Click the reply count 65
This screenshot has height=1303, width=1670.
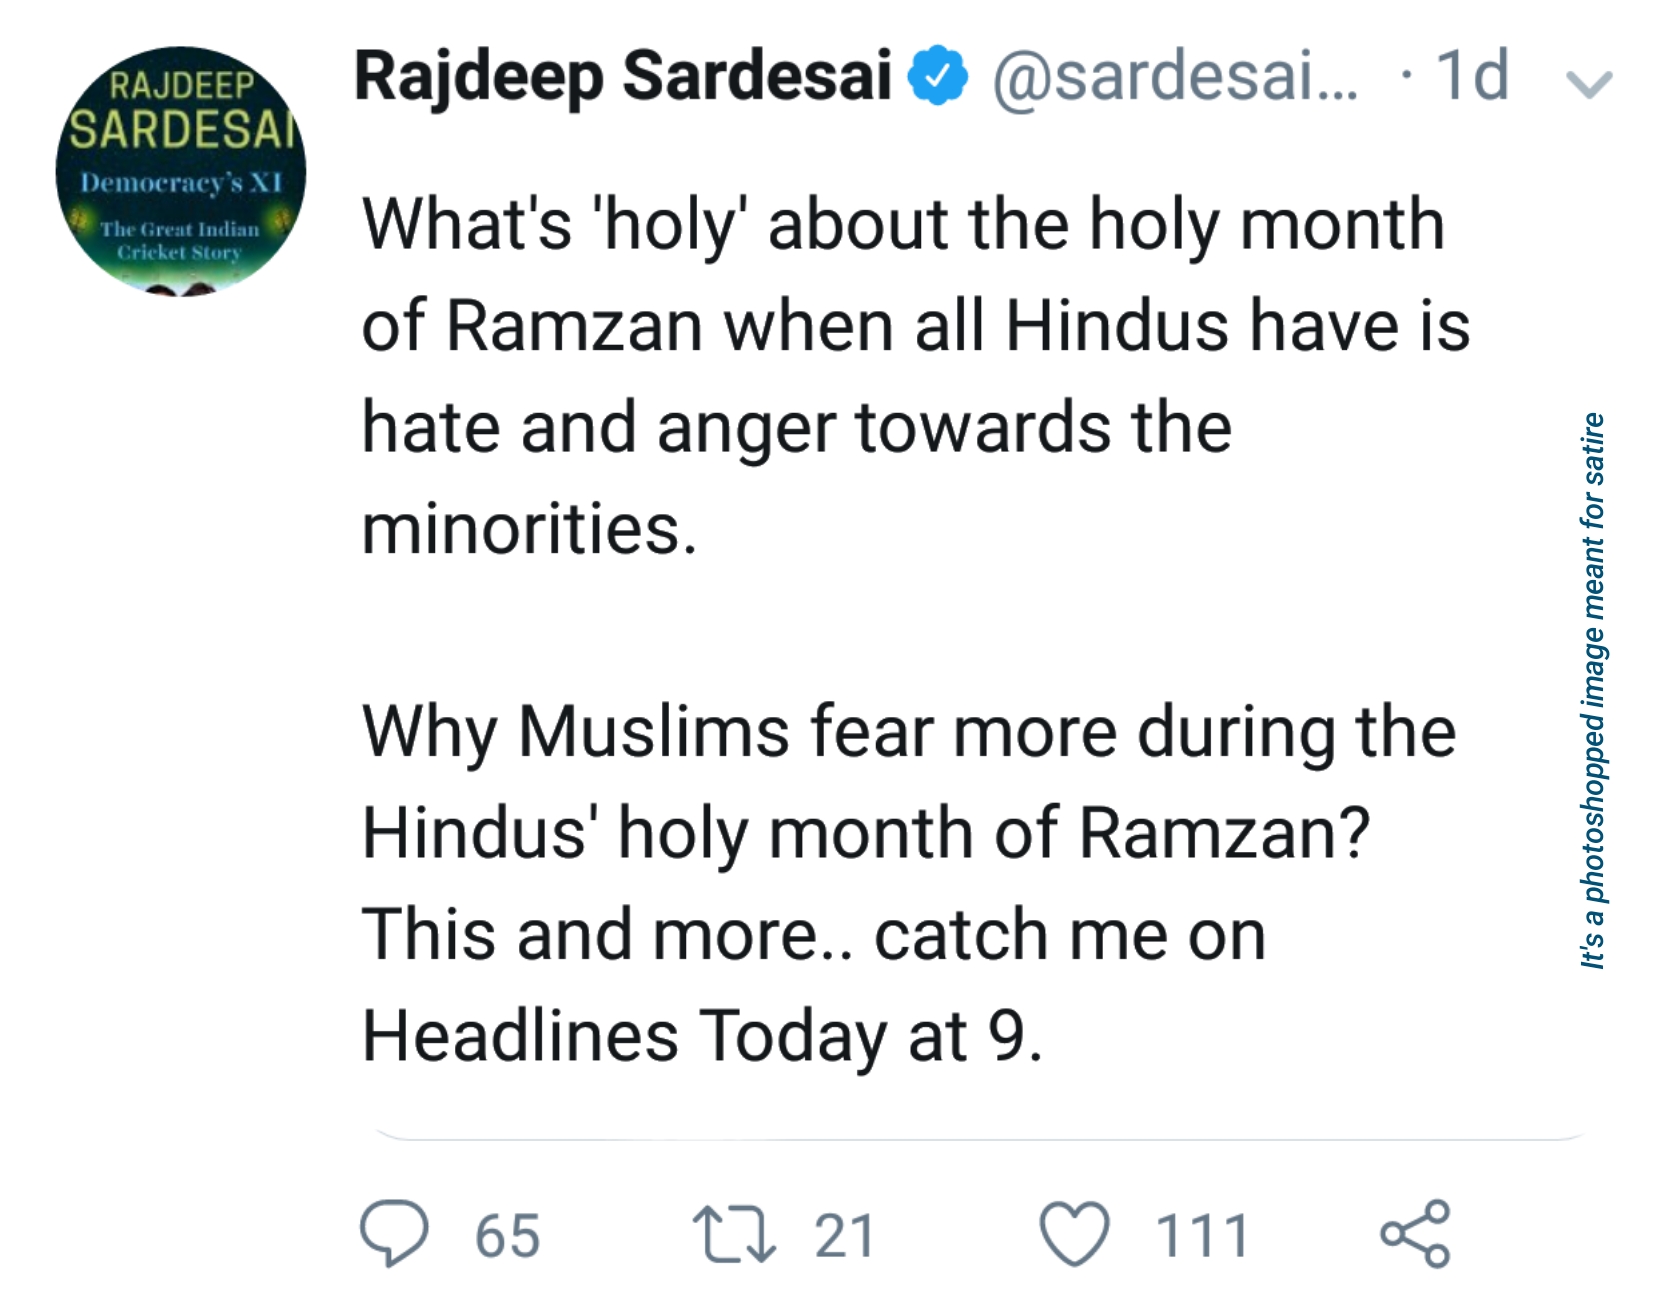(x=507, y=1236)
